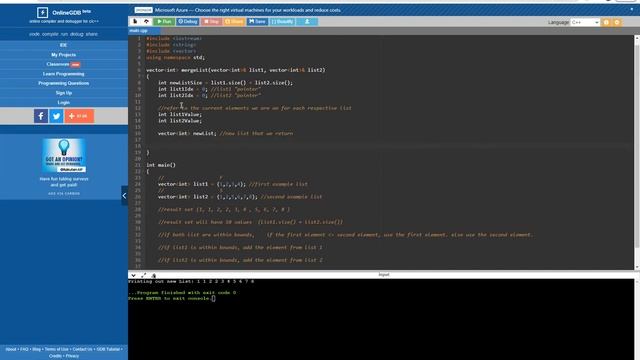Open the IDE sidebar link
Screen dimensions: 640x360
(x=63, y=45)
